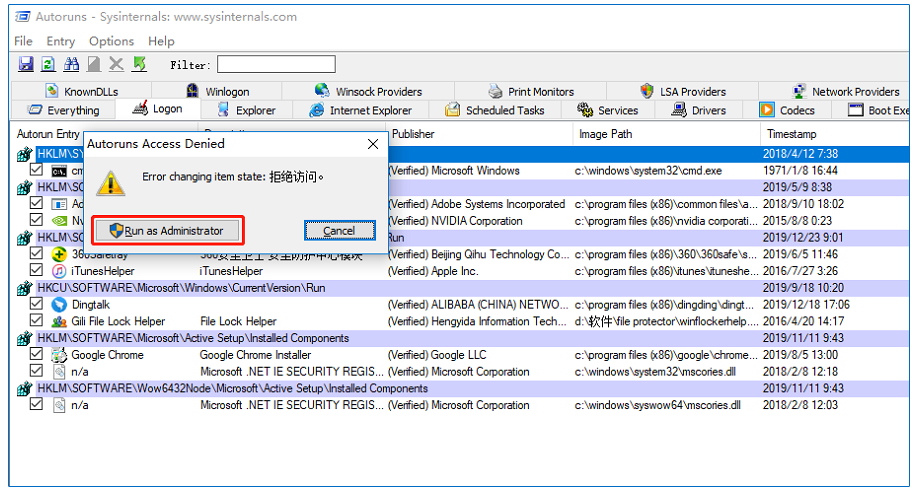918x491 pixels.
Task: Open the File menu
Action: tap(23, 41)
